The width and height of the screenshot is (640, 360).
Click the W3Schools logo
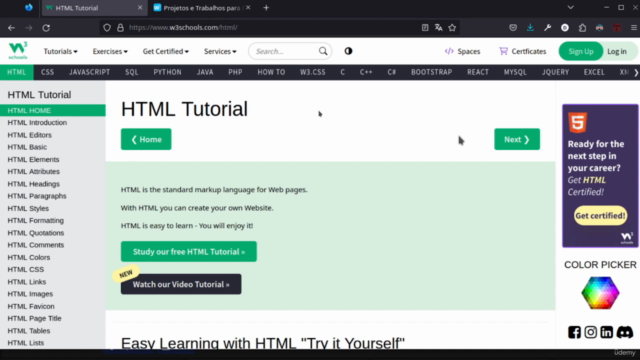click(18, 51)
